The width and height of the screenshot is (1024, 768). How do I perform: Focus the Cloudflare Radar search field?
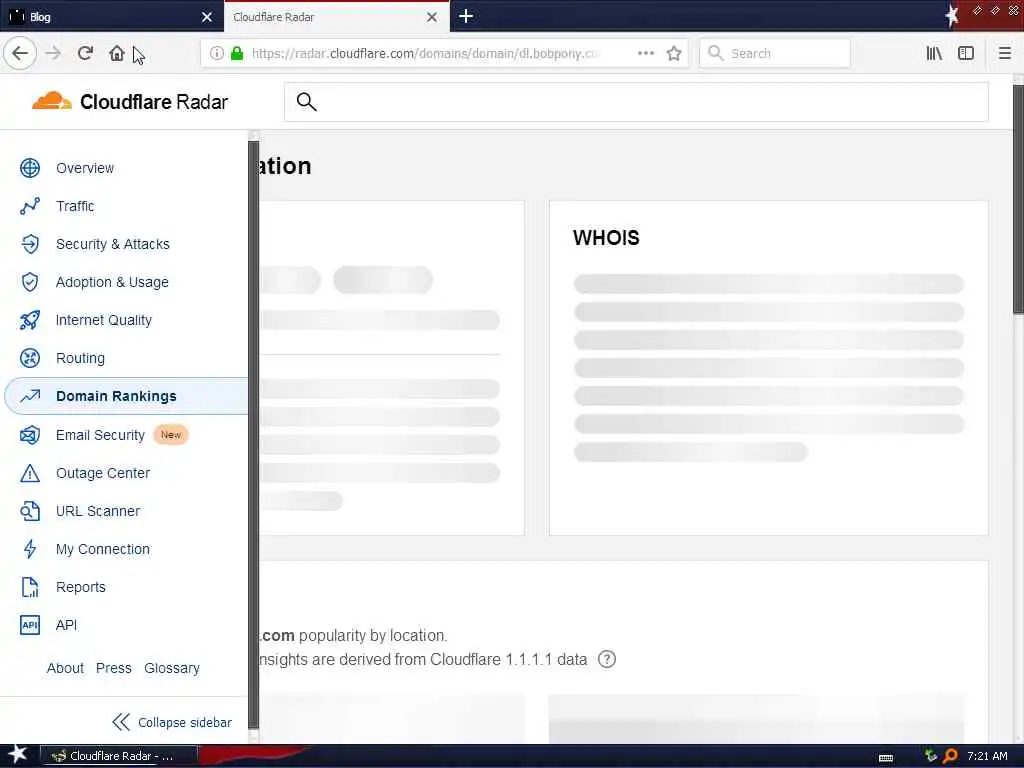tap(636, 101)
